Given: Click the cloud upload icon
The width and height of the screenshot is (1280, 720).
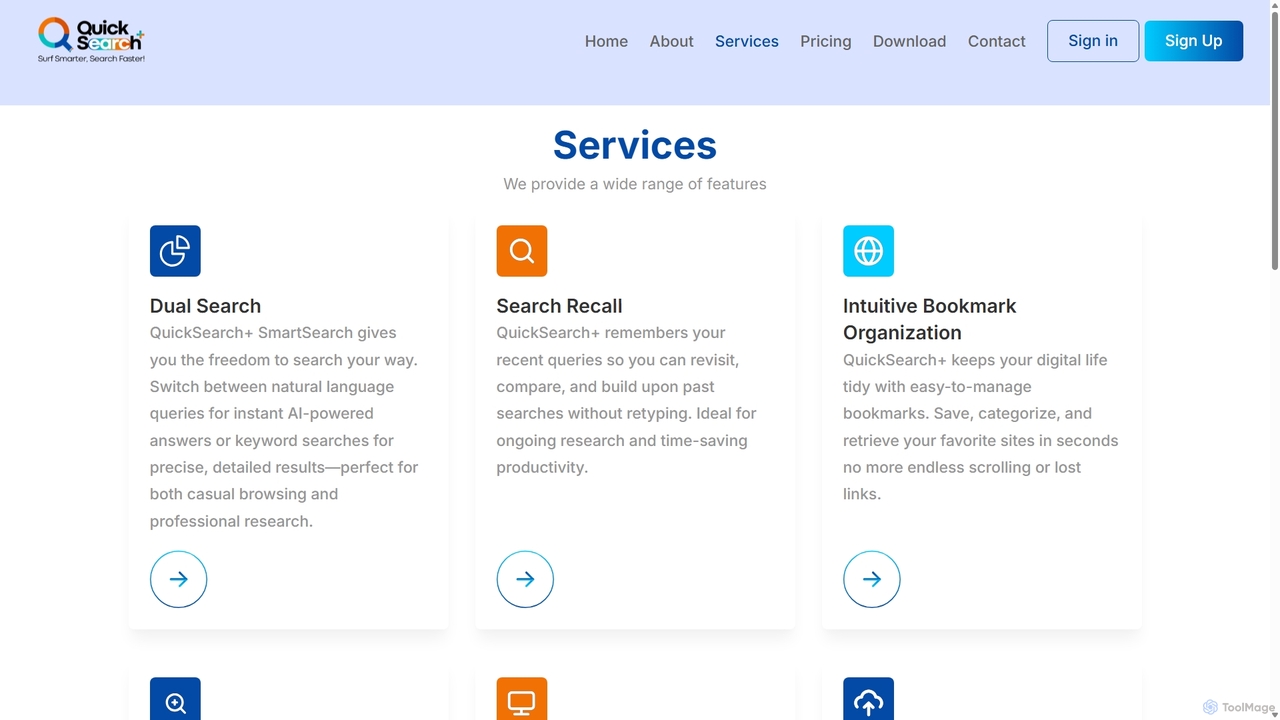Looking at the screenshot, I should 868,699.
